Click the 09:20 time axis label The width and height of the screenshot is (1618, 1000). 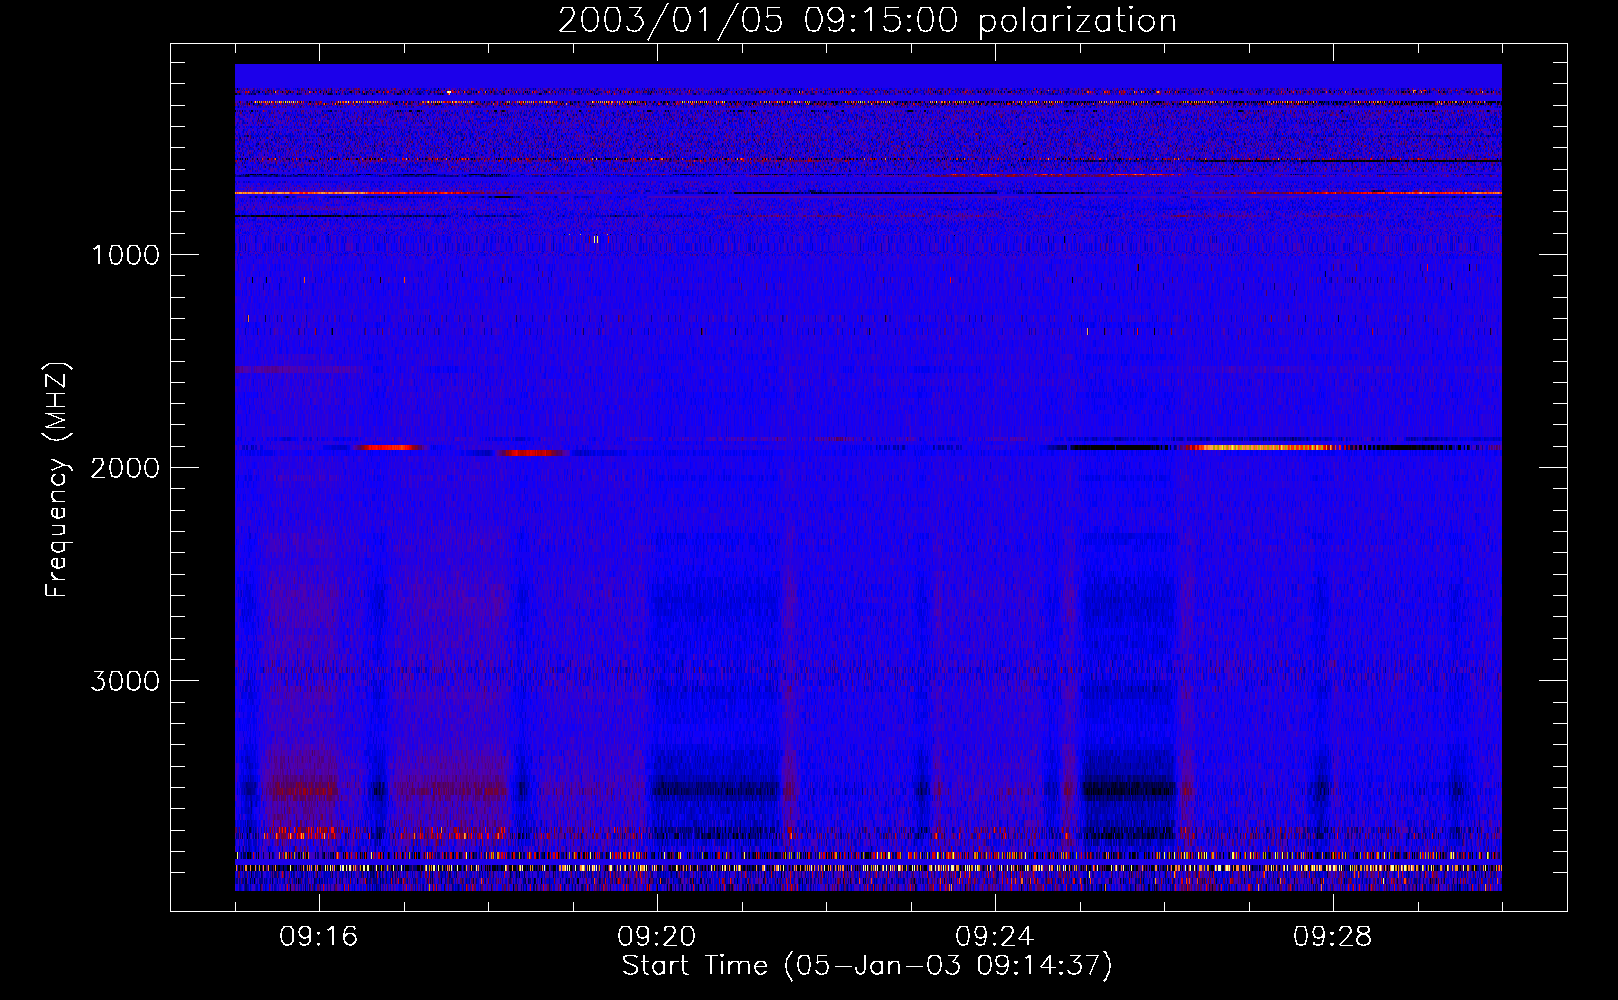pos(657,937)
